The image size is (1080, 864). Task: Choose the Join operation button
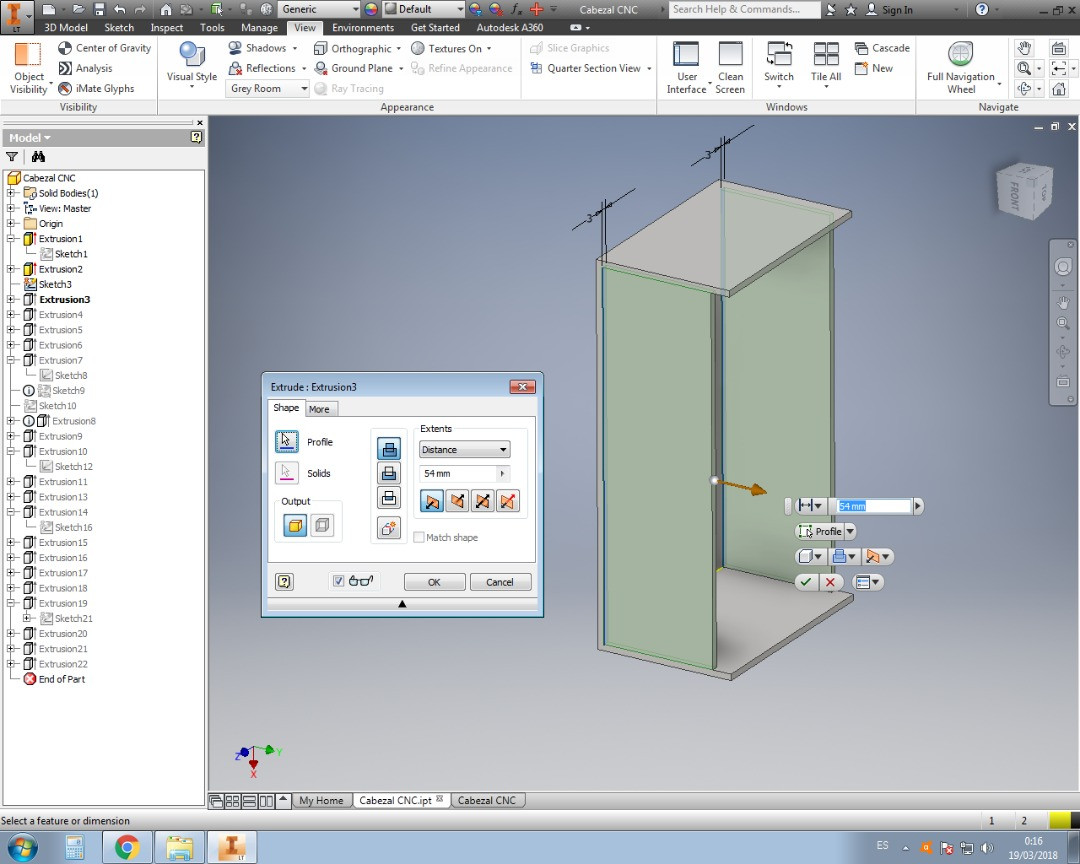coord(389,449)
